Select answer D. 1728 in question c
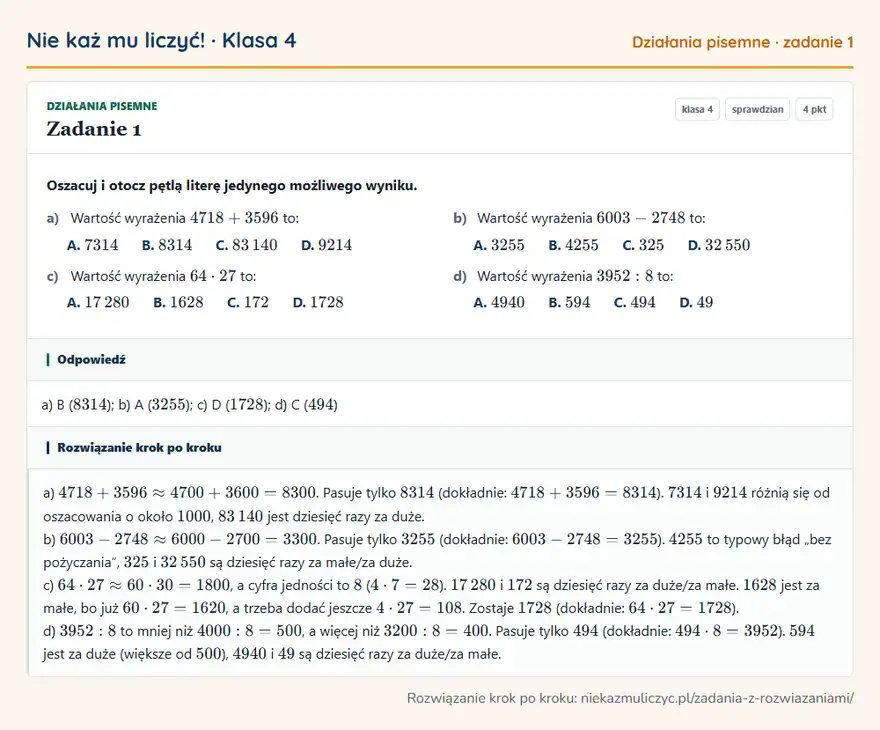This screenshot has height=730, width=880. [318, 302]
